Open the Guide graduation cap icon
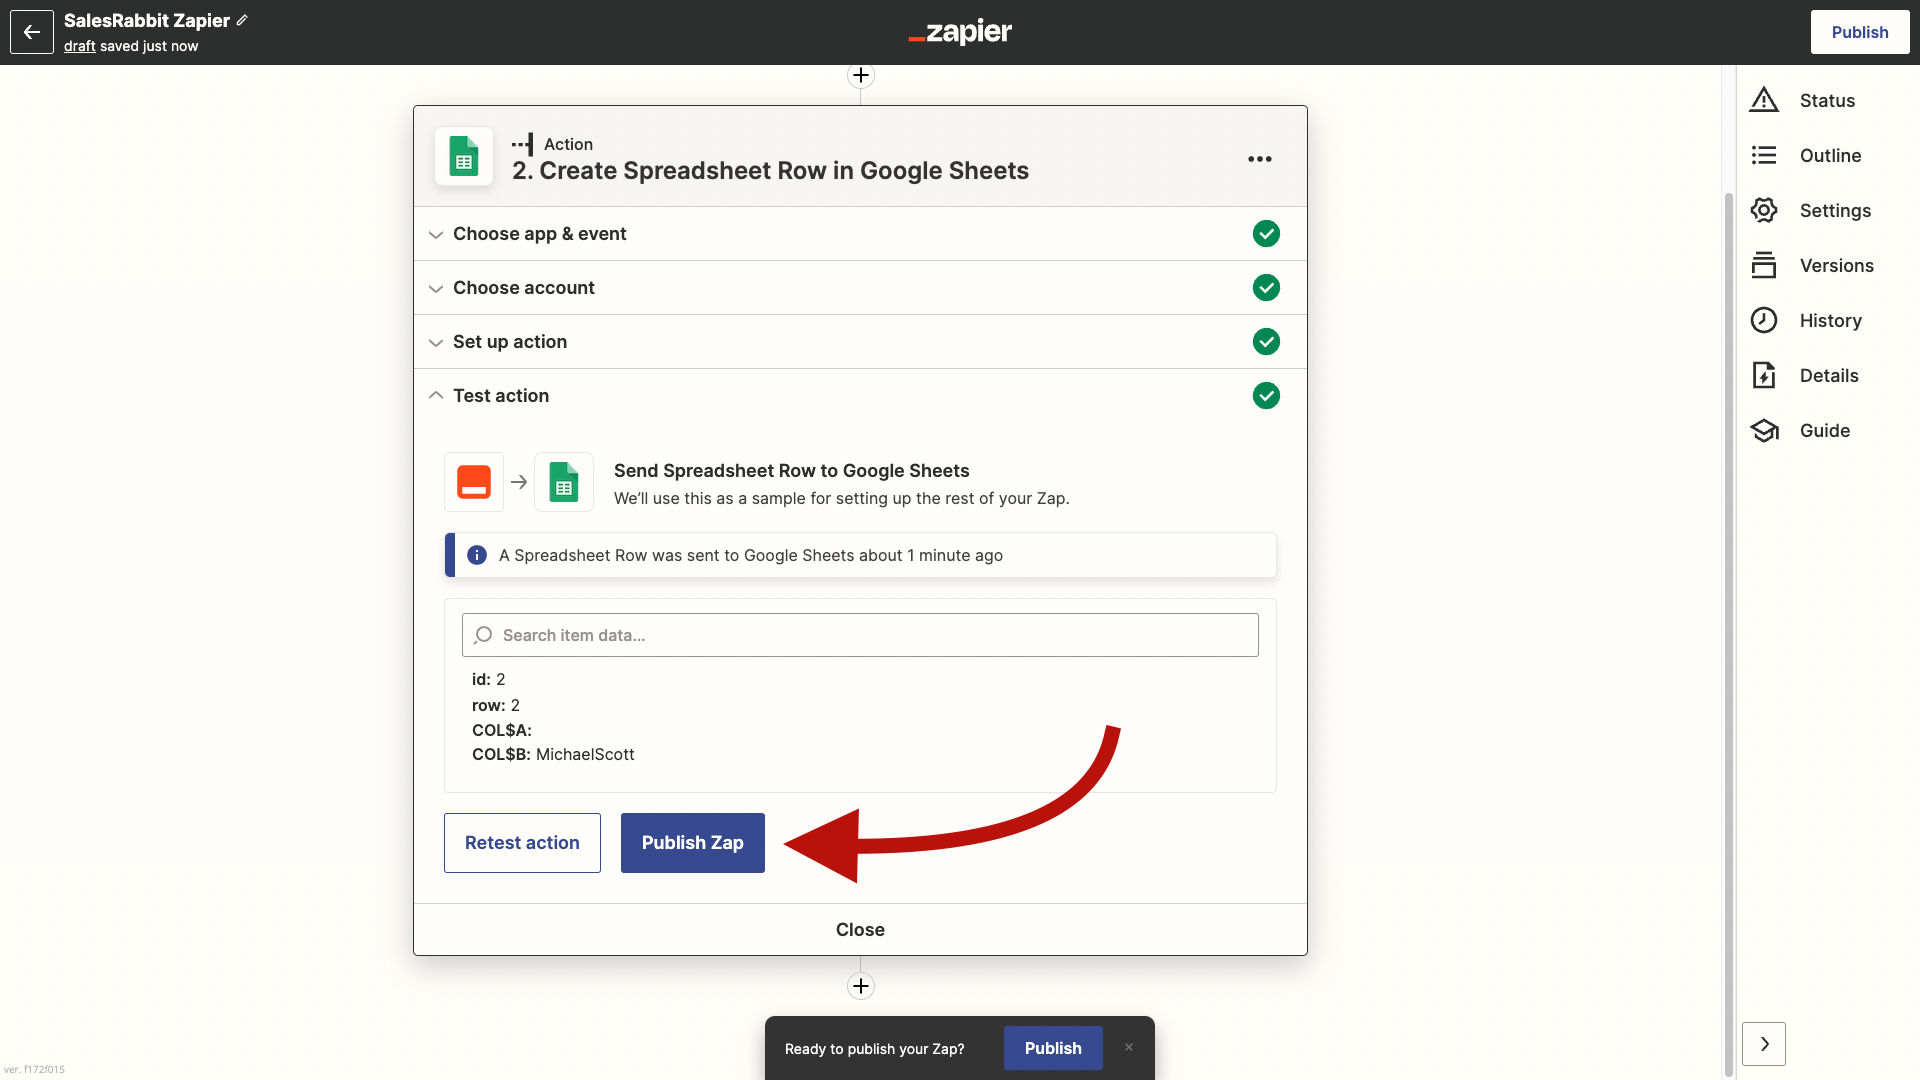Image resolution: width=1920 pixels, height=1080 pixels. point(1764,430)
